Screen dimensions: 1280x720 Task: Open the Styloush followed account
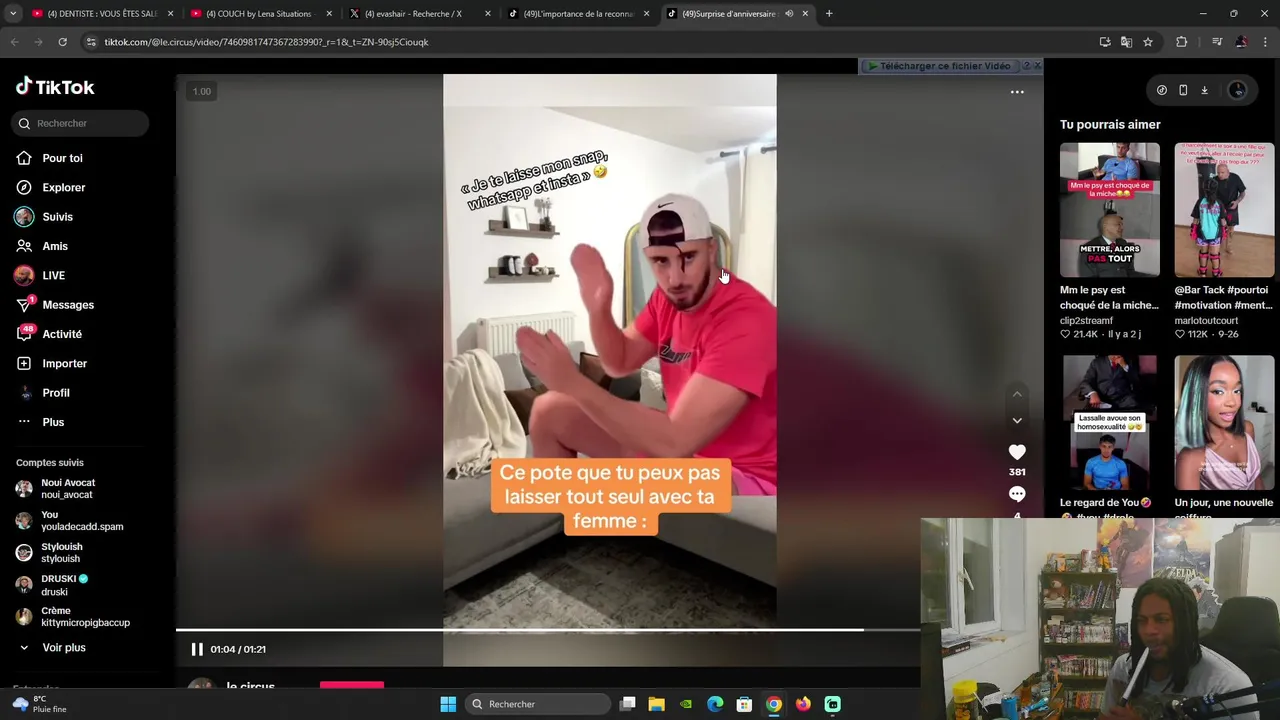(62, 552)
